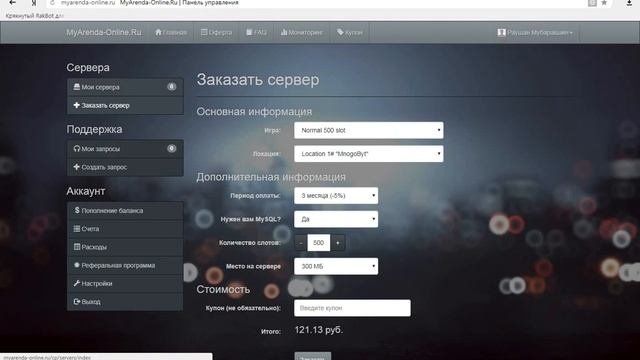Click the user avatar icon in navbar

(502, 32)
